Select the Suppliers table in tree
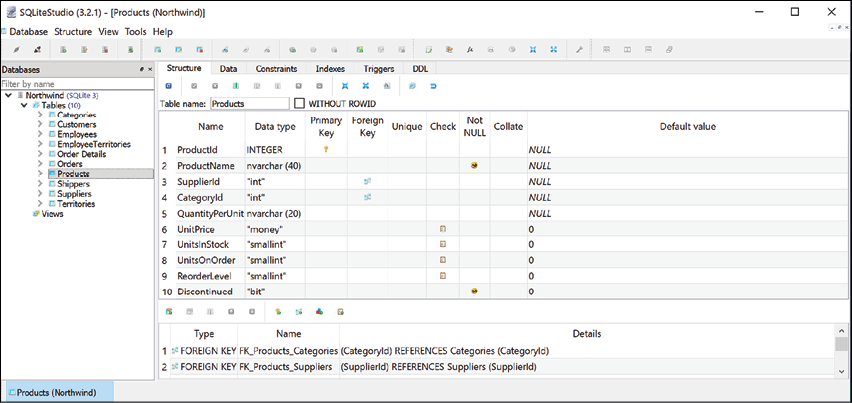Screen dimensions: 852x403 [x=74, y=194]
